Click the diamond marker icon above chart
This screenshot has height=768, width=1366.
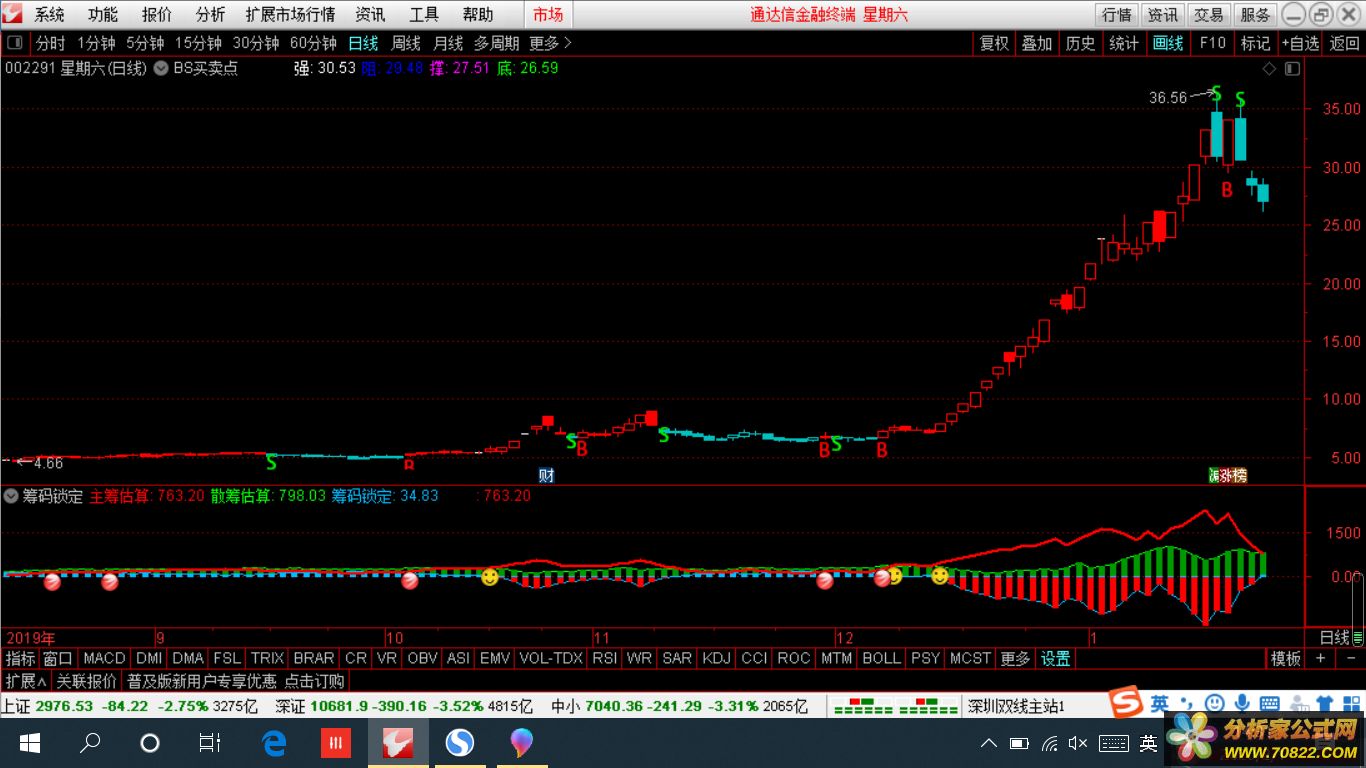click(x=1269, y=69)
